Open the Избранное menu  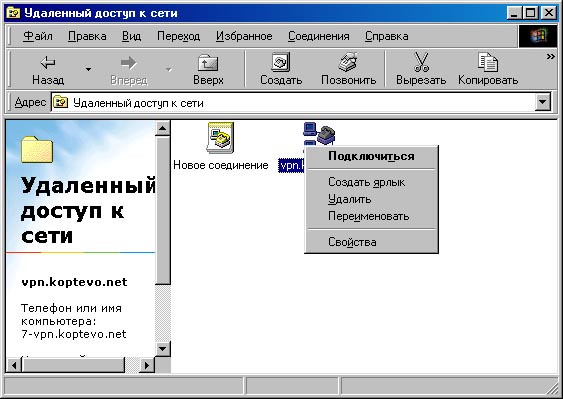(244, 36)
